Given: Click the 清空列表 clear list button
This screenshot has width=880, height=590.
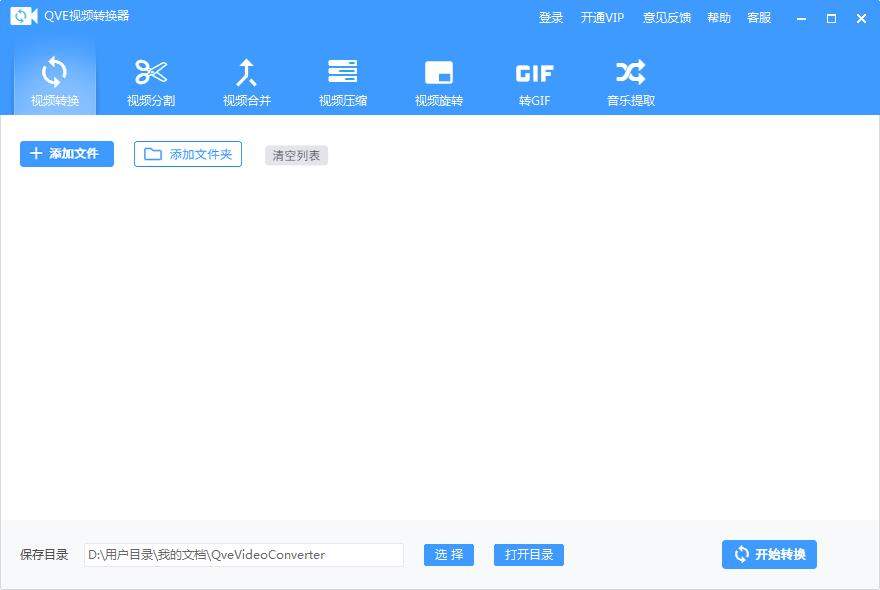Looking at the screenshot, I should pos(295,155).
